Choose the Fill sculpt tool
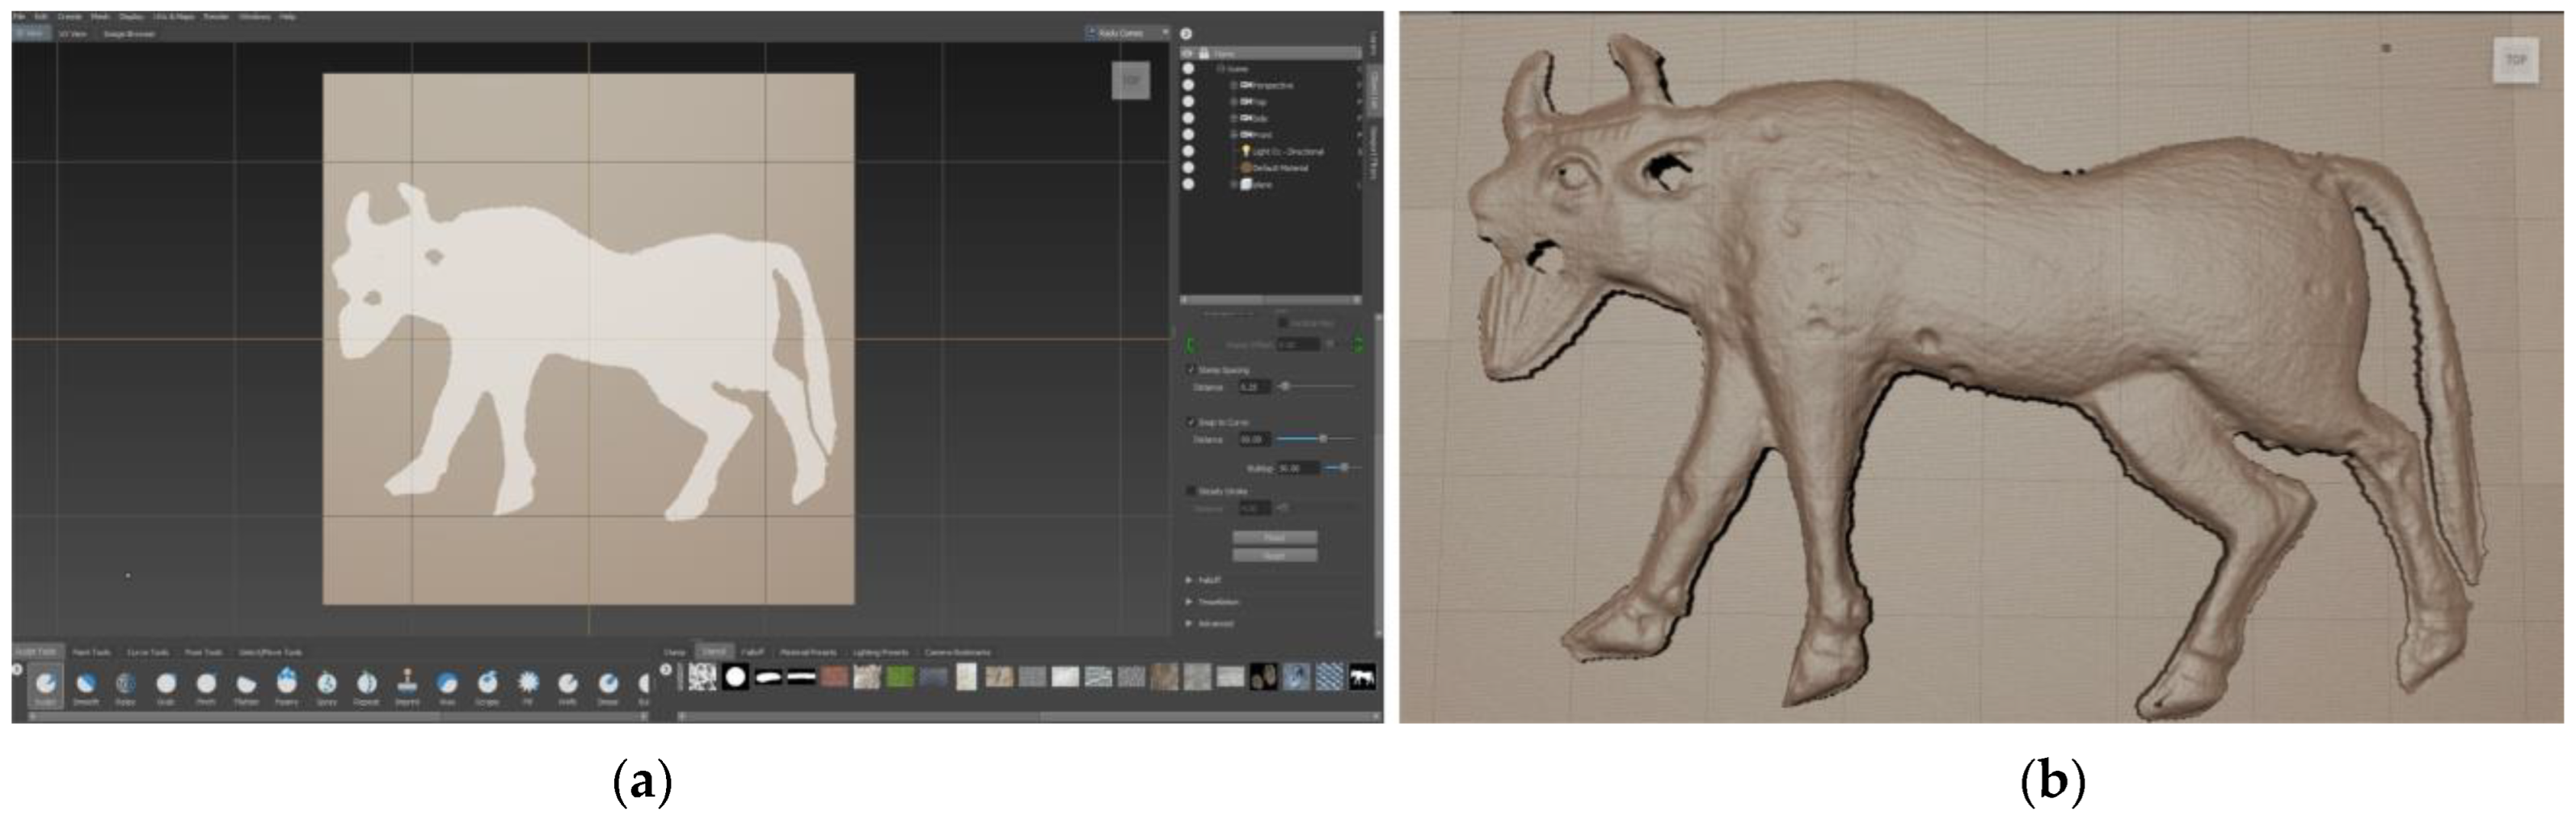 (x=528, y=684)
